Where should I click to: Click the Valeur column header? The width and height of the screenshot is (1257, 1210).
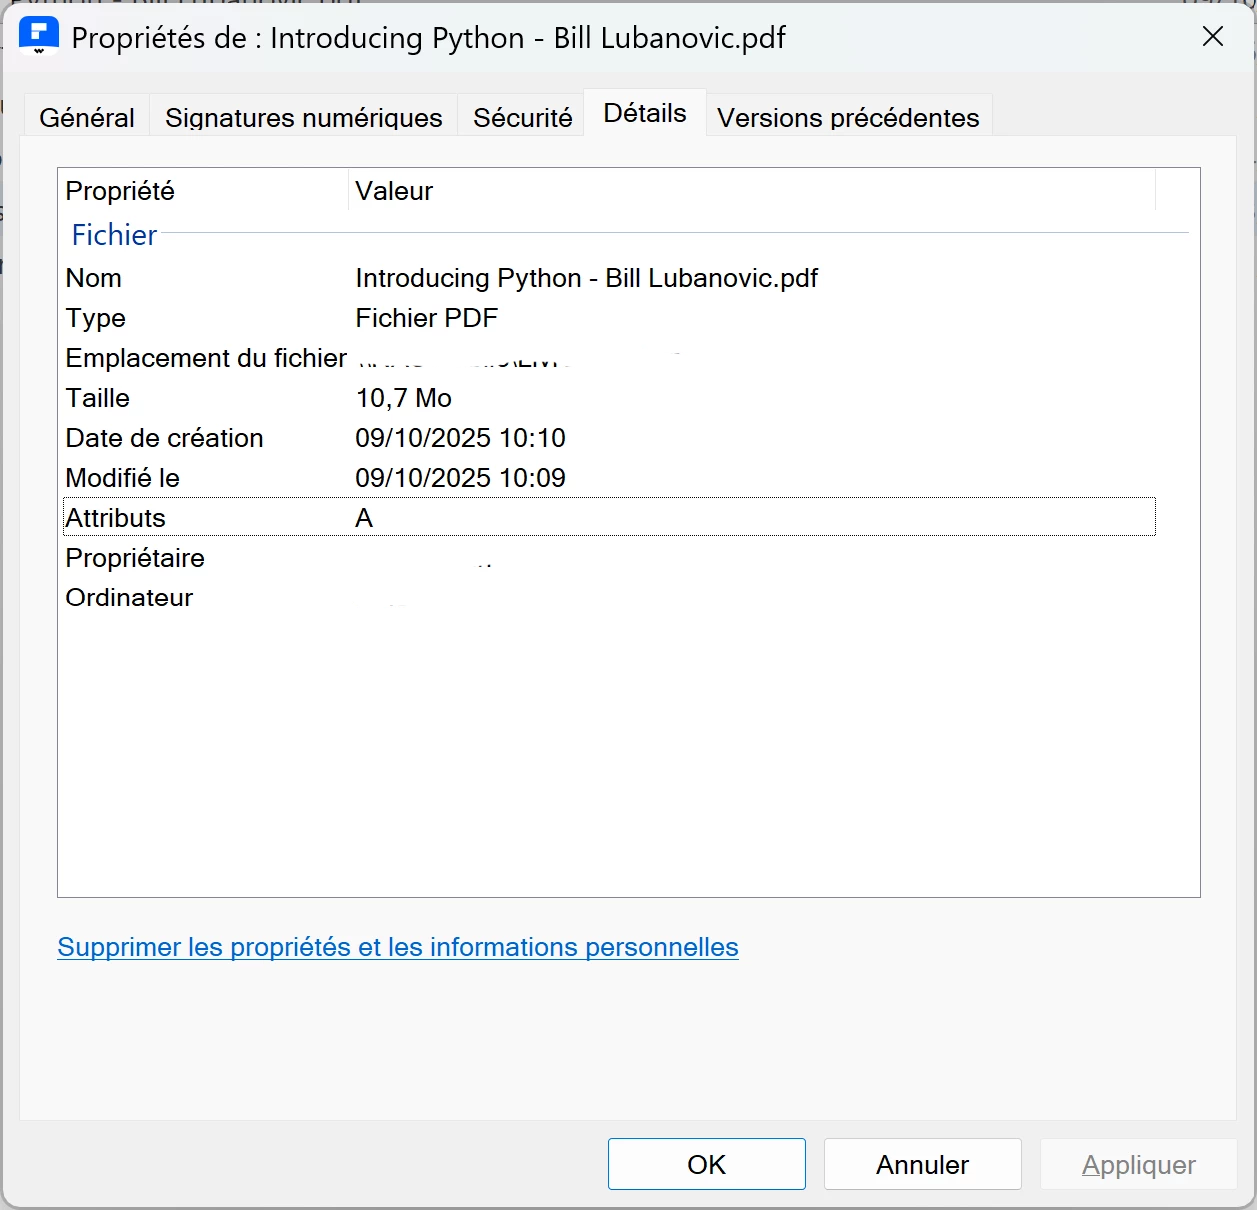pos(752,191)
